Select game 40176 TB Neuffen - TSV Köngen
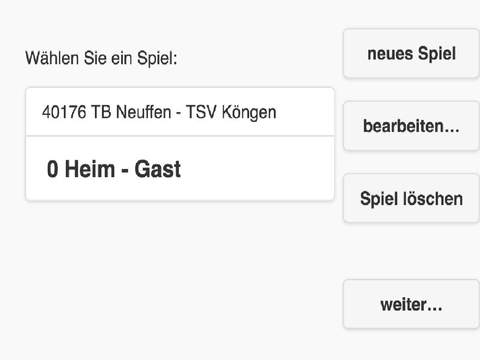Viewport: 480px width, 360px height. pos(180,112)
